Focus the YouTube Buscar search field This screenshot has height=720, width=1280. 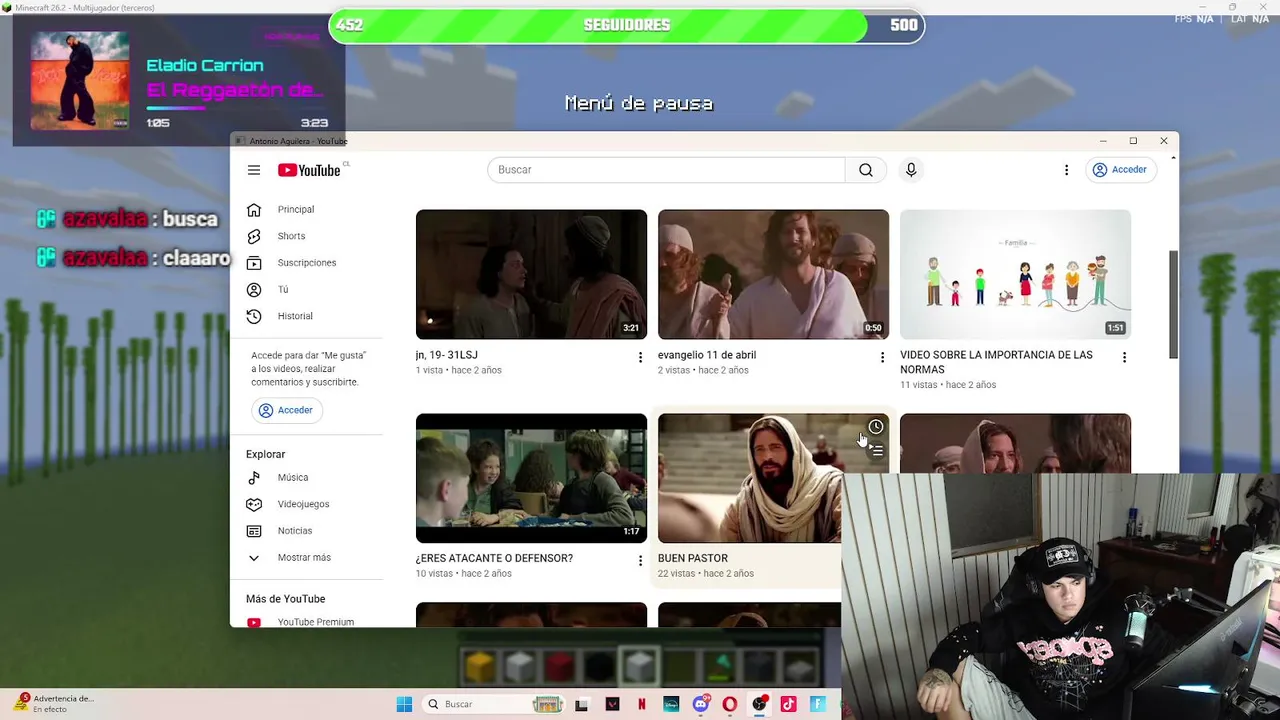[666, 170]
